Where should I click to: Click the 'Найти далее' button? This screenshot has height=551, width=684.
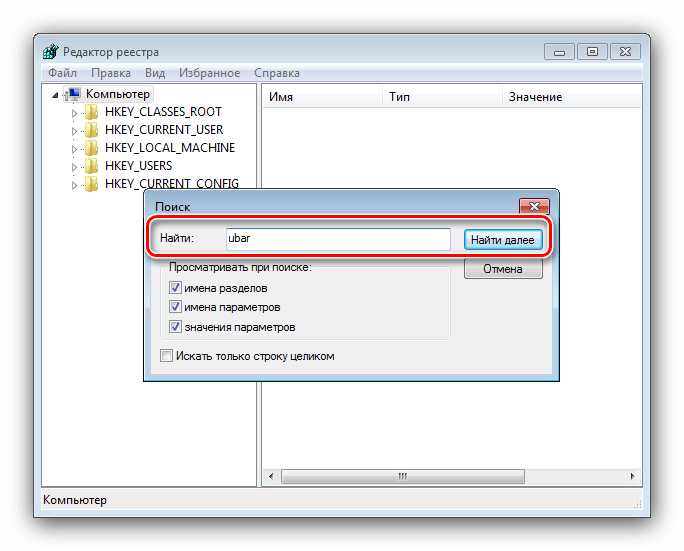click(x=503, y=240)
